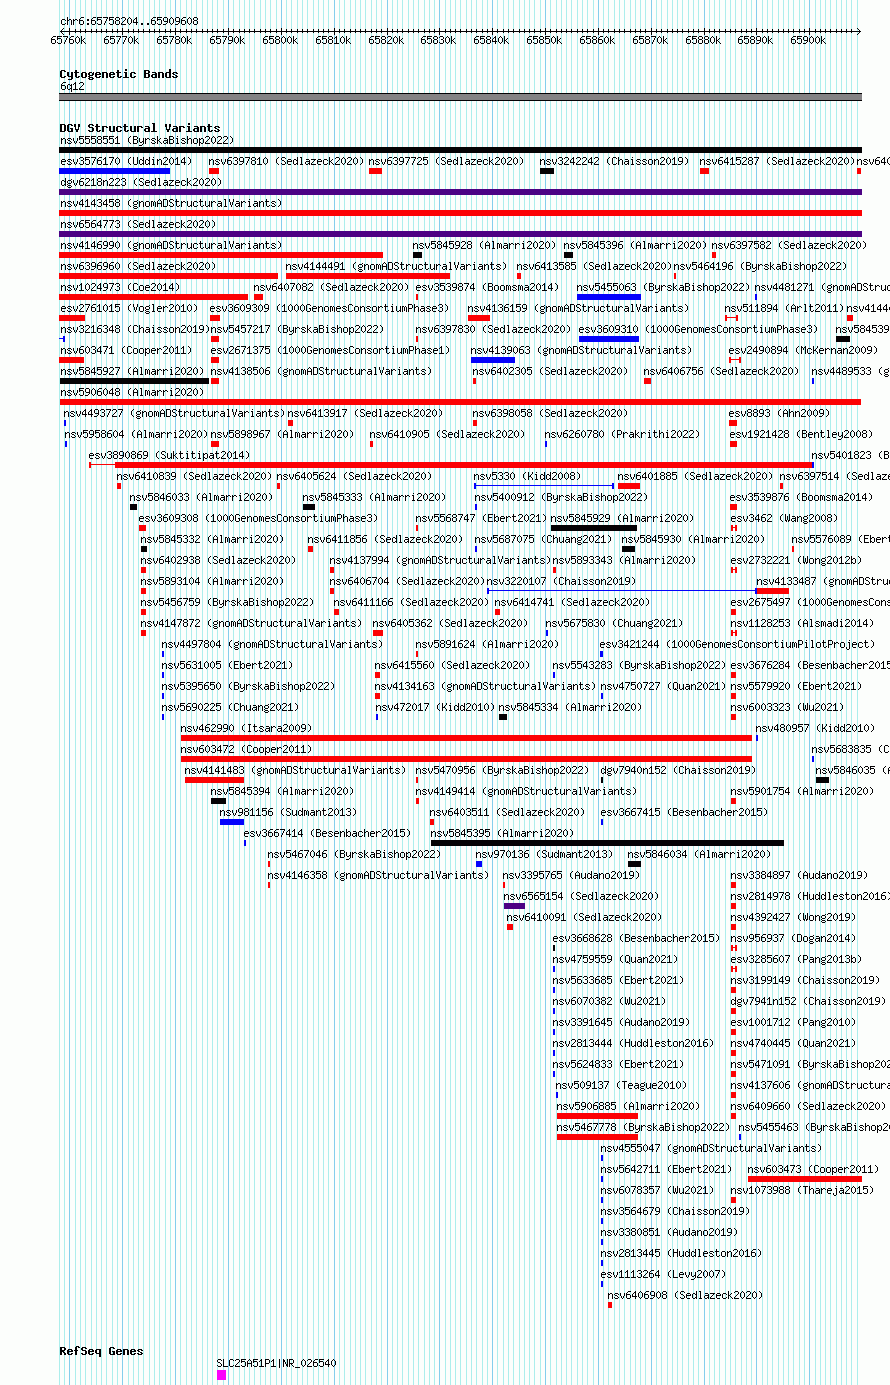Screen dimensions: 890x1385
Task: Select the red bar under nsv5906885
Action: click(597, 1116)
